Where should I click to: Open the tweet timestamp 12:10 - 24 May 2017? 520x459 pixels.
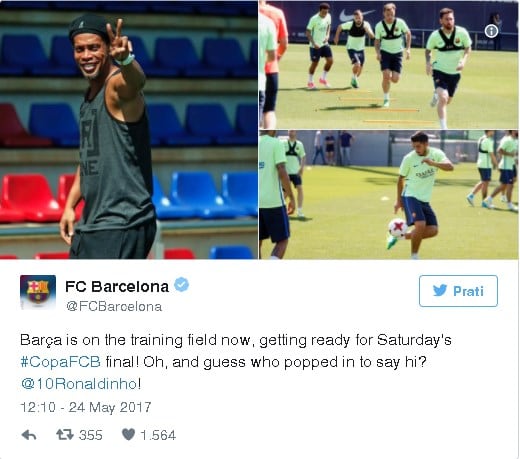pos(86,407)
